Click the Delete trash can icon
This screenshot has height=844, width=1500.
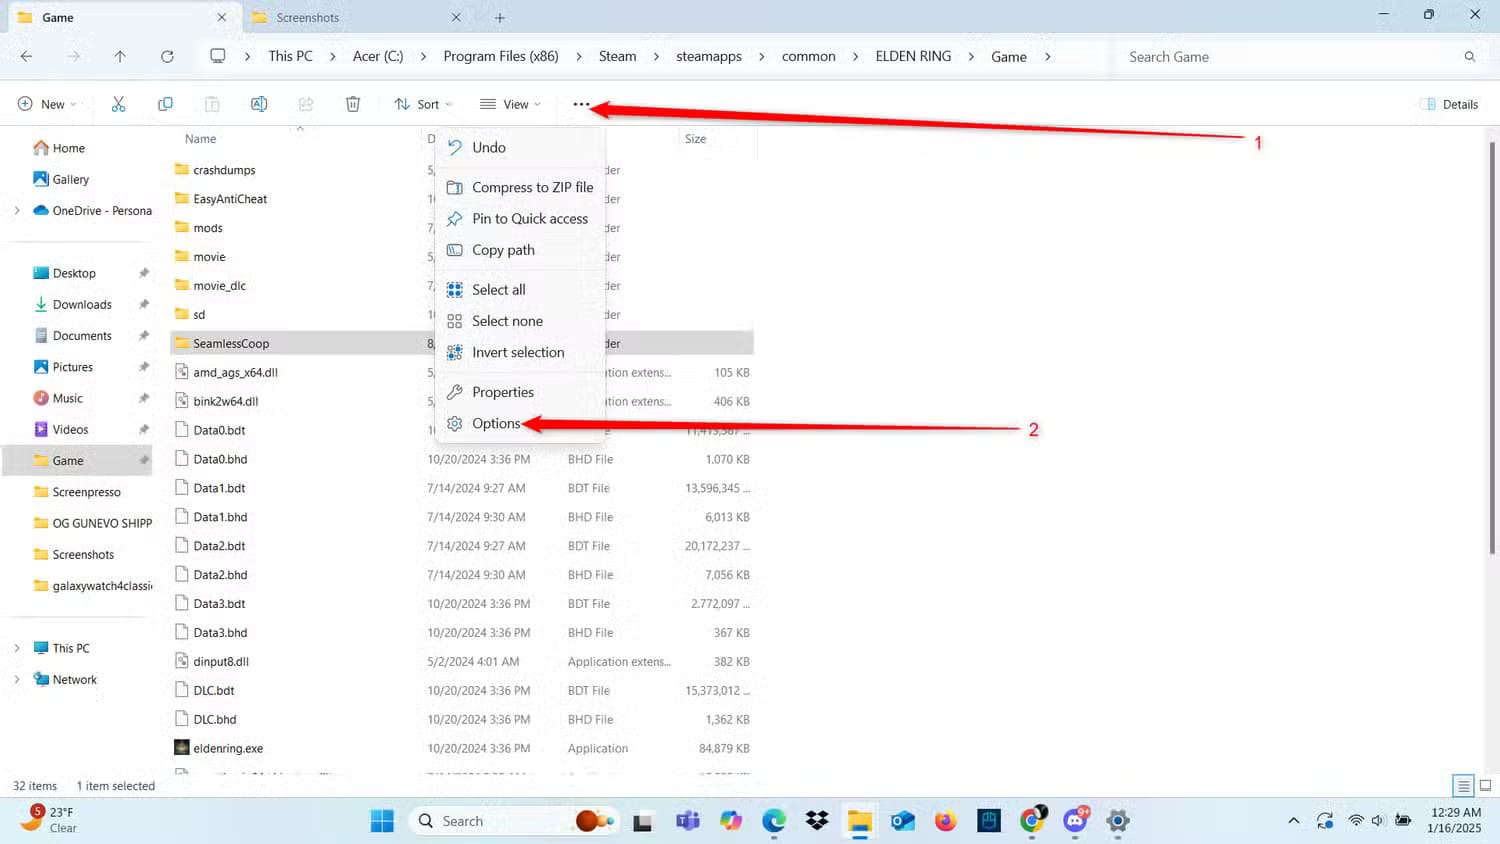coord(353,104)
